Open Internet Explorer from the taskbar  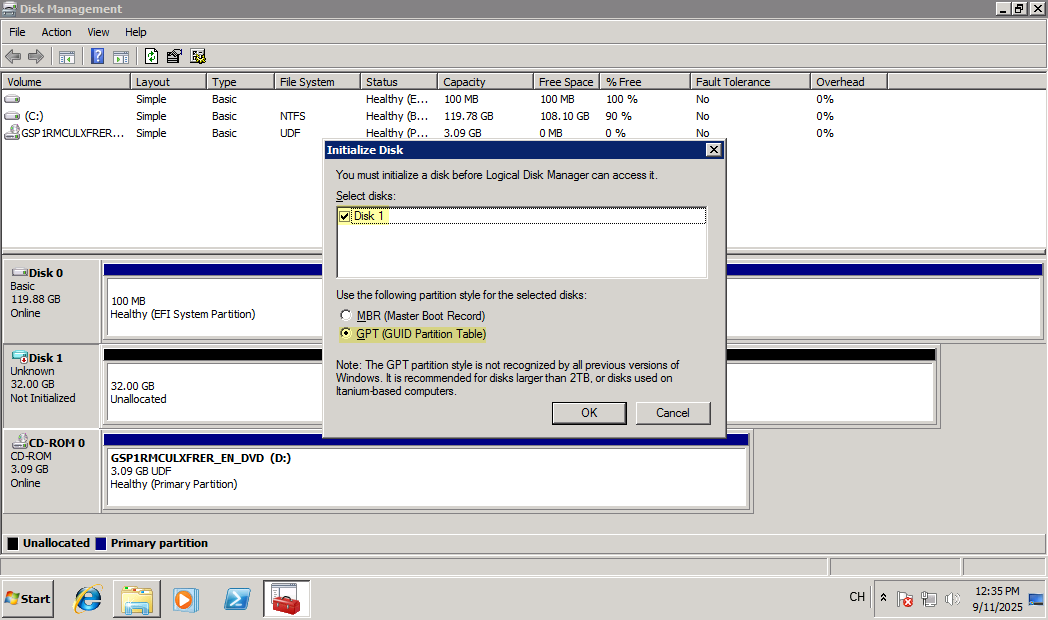[89, 599]
